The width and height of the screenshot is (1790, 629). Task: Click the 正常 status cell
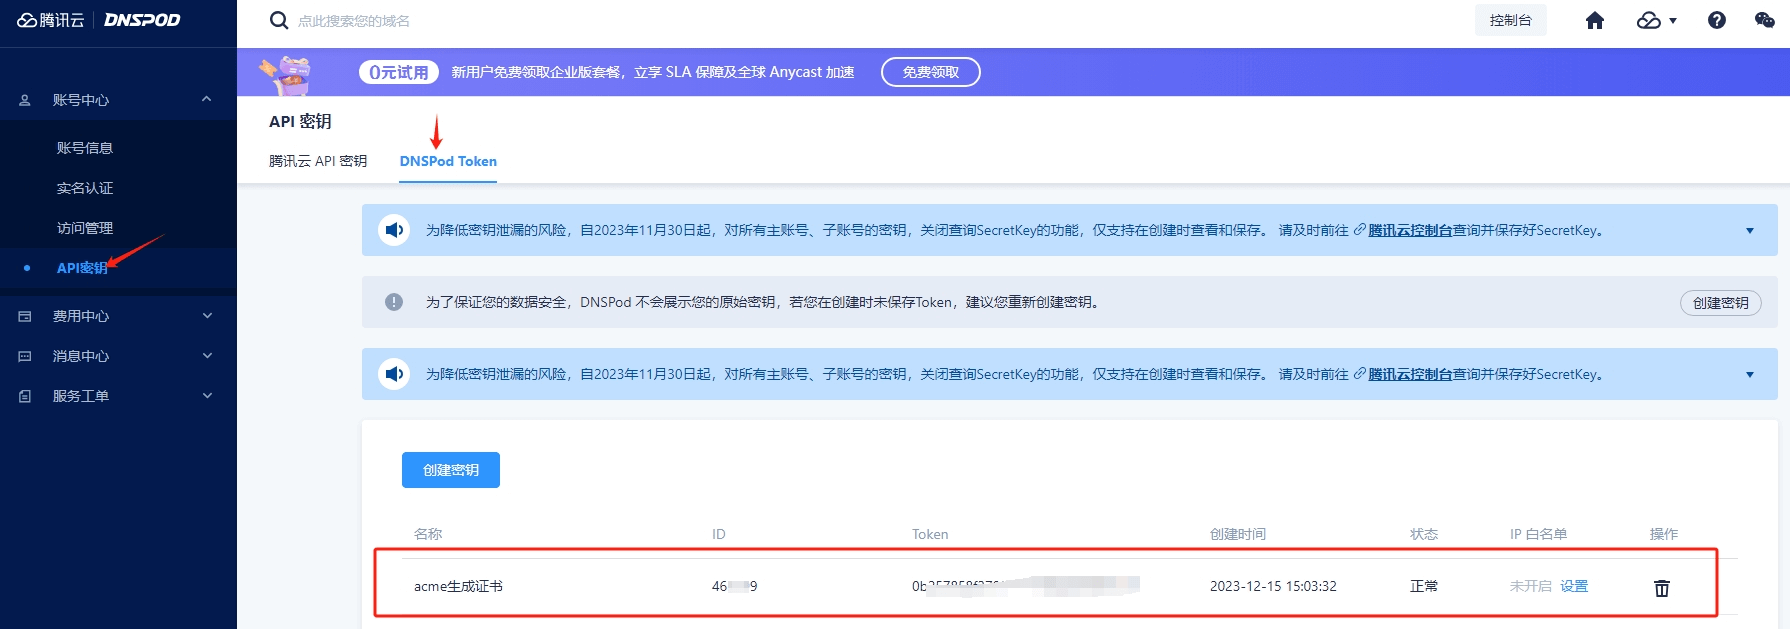[x=1424, y=586]
